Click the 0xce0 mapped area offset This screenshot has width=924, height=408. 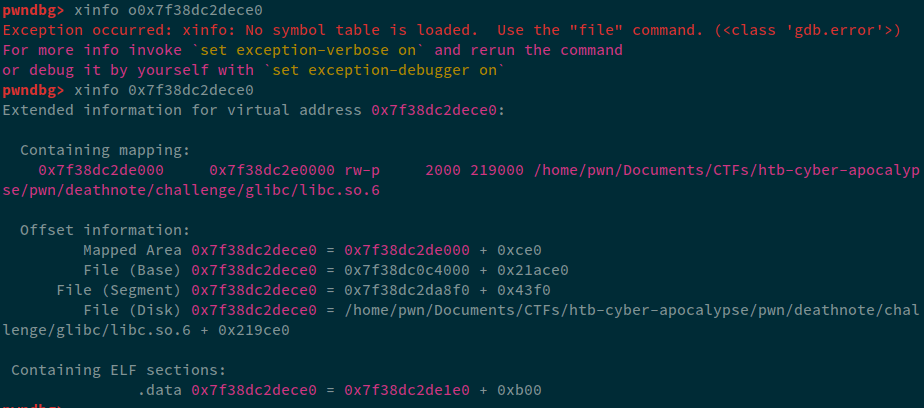pos(522,250)
